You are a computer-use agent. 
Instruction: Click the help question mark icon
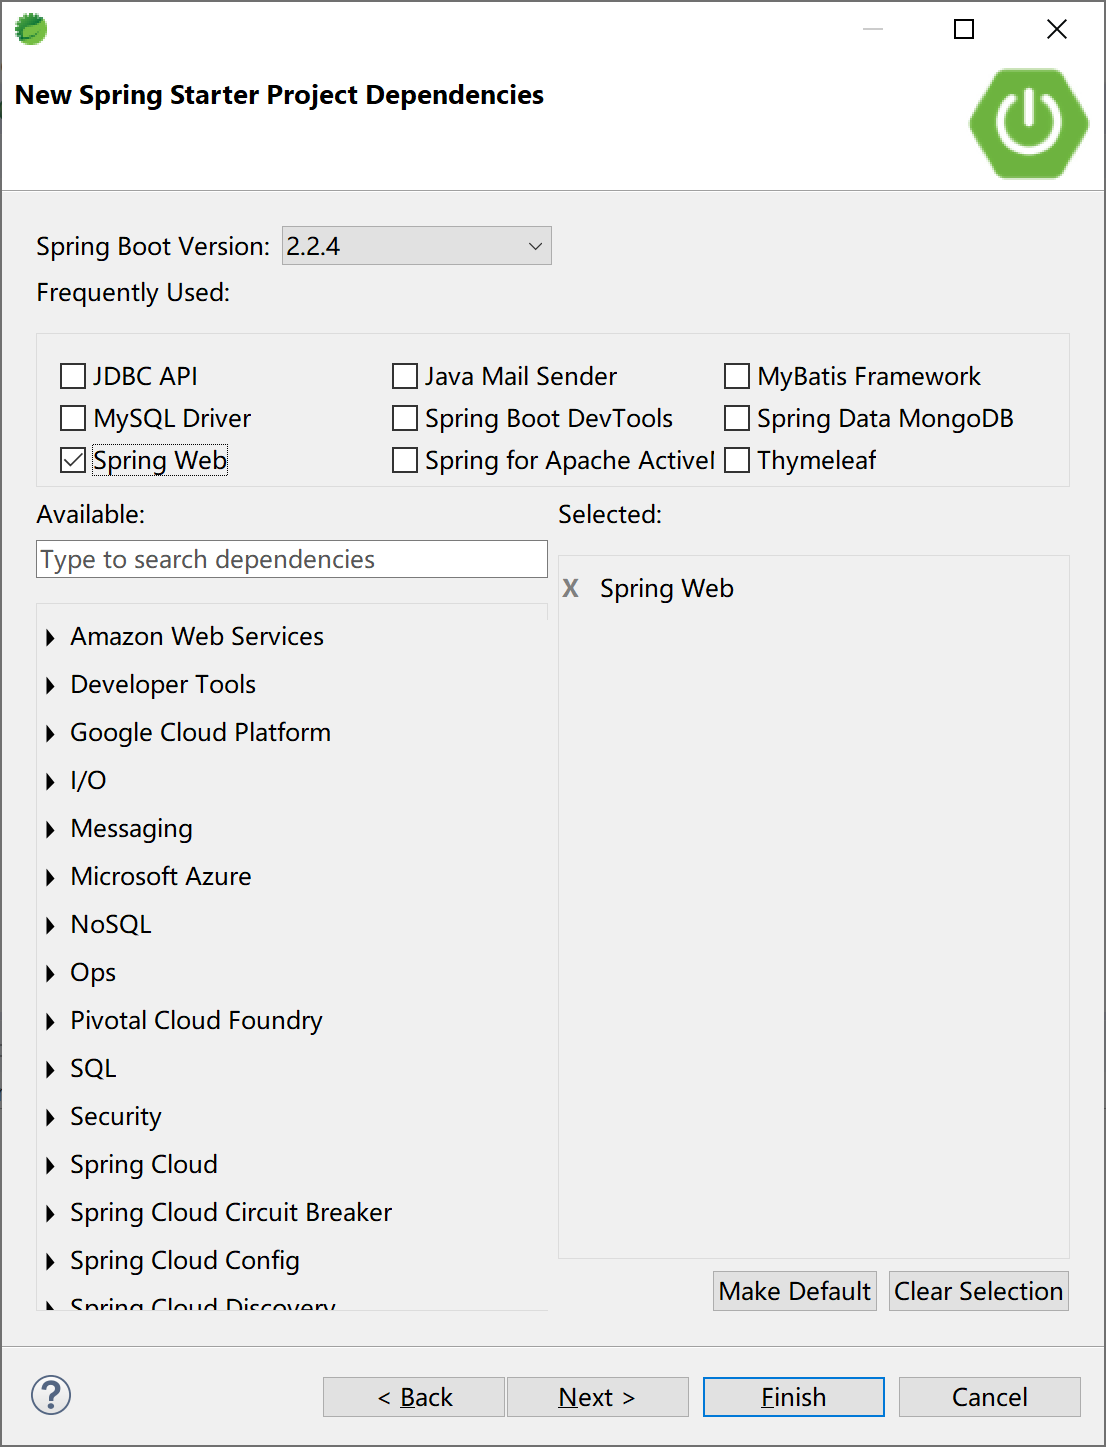tap(51, 1395)
